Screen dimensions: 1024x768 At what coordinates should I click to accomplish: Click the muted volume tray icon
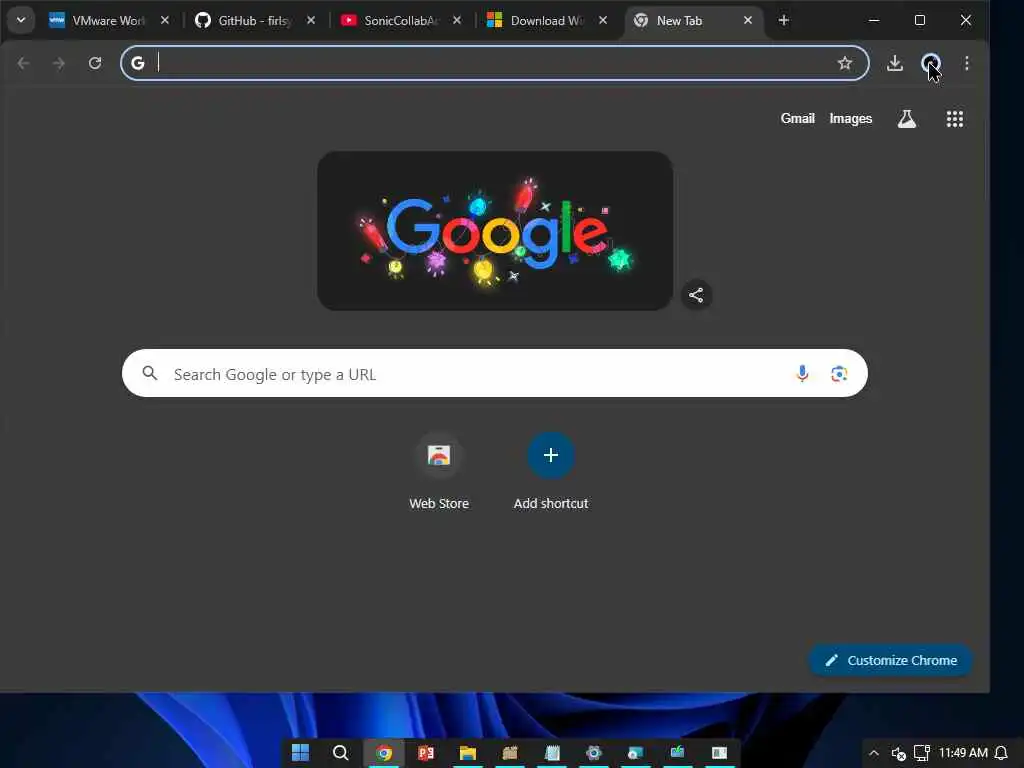point(899,754)
